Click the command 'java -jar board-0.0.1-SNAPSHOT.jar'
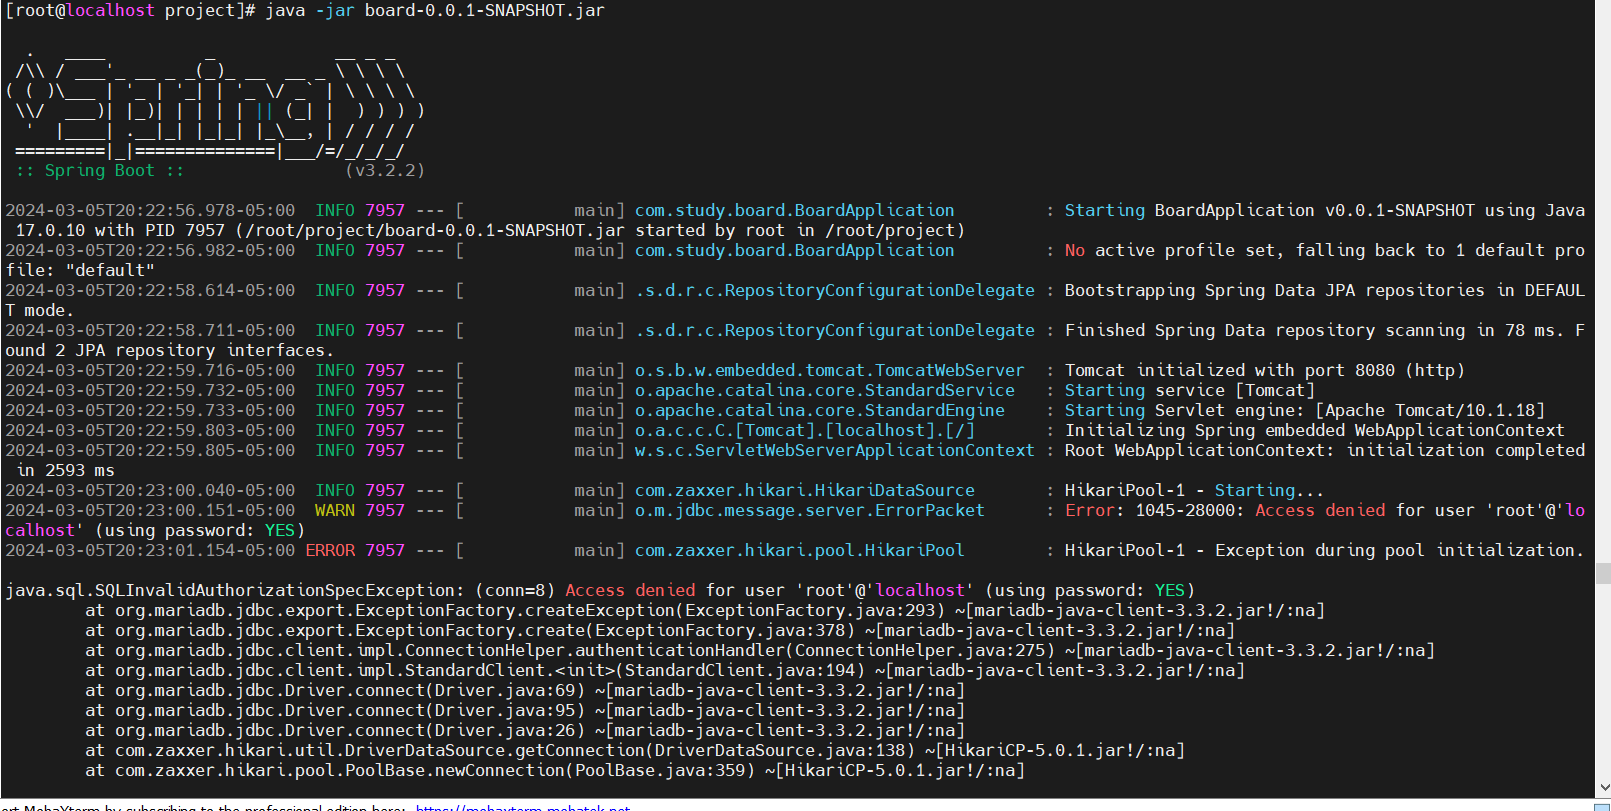 click(x=435, y=11)
